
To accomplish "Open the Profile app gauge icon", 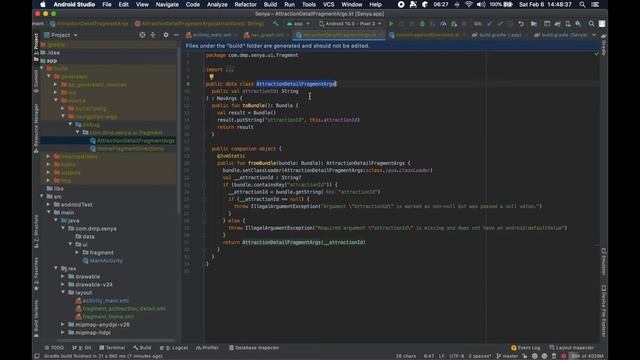I will tap(443, 24).
